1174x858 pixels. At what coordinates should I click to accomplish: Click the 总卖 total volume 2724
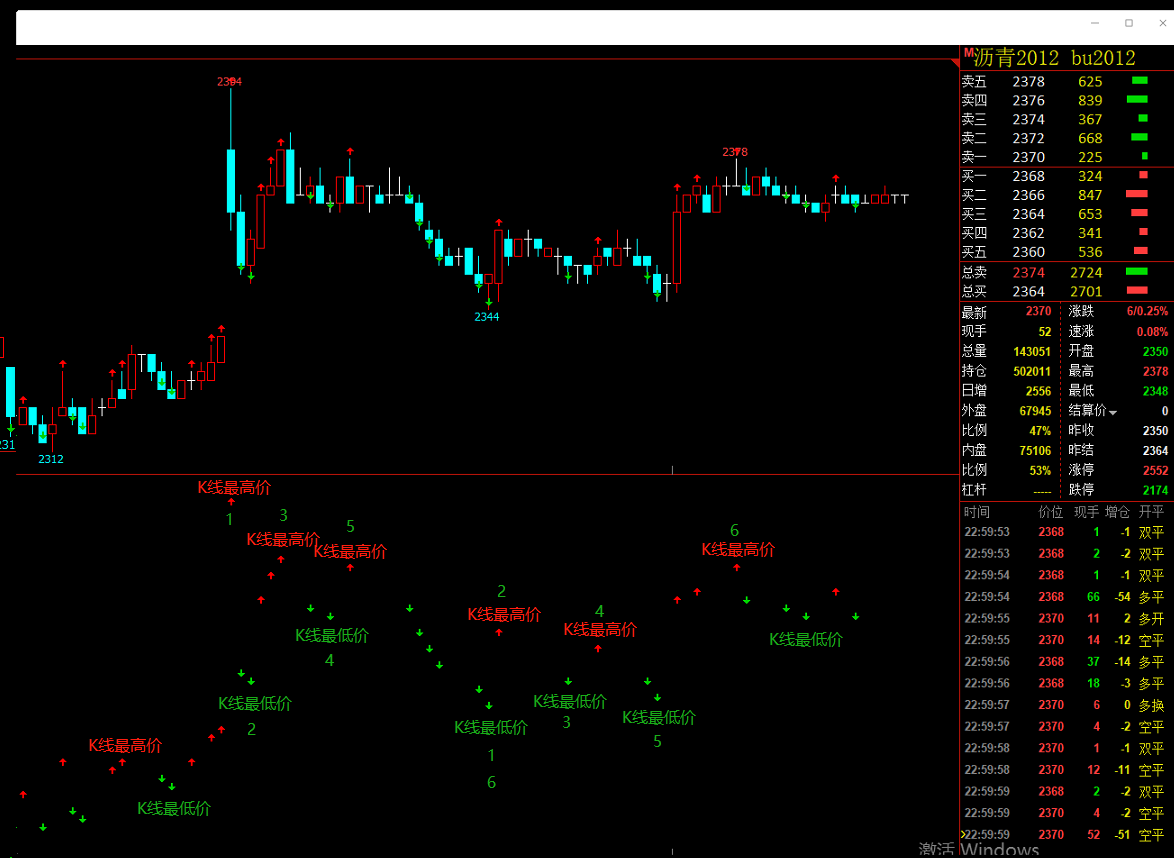click(1086, 273)
